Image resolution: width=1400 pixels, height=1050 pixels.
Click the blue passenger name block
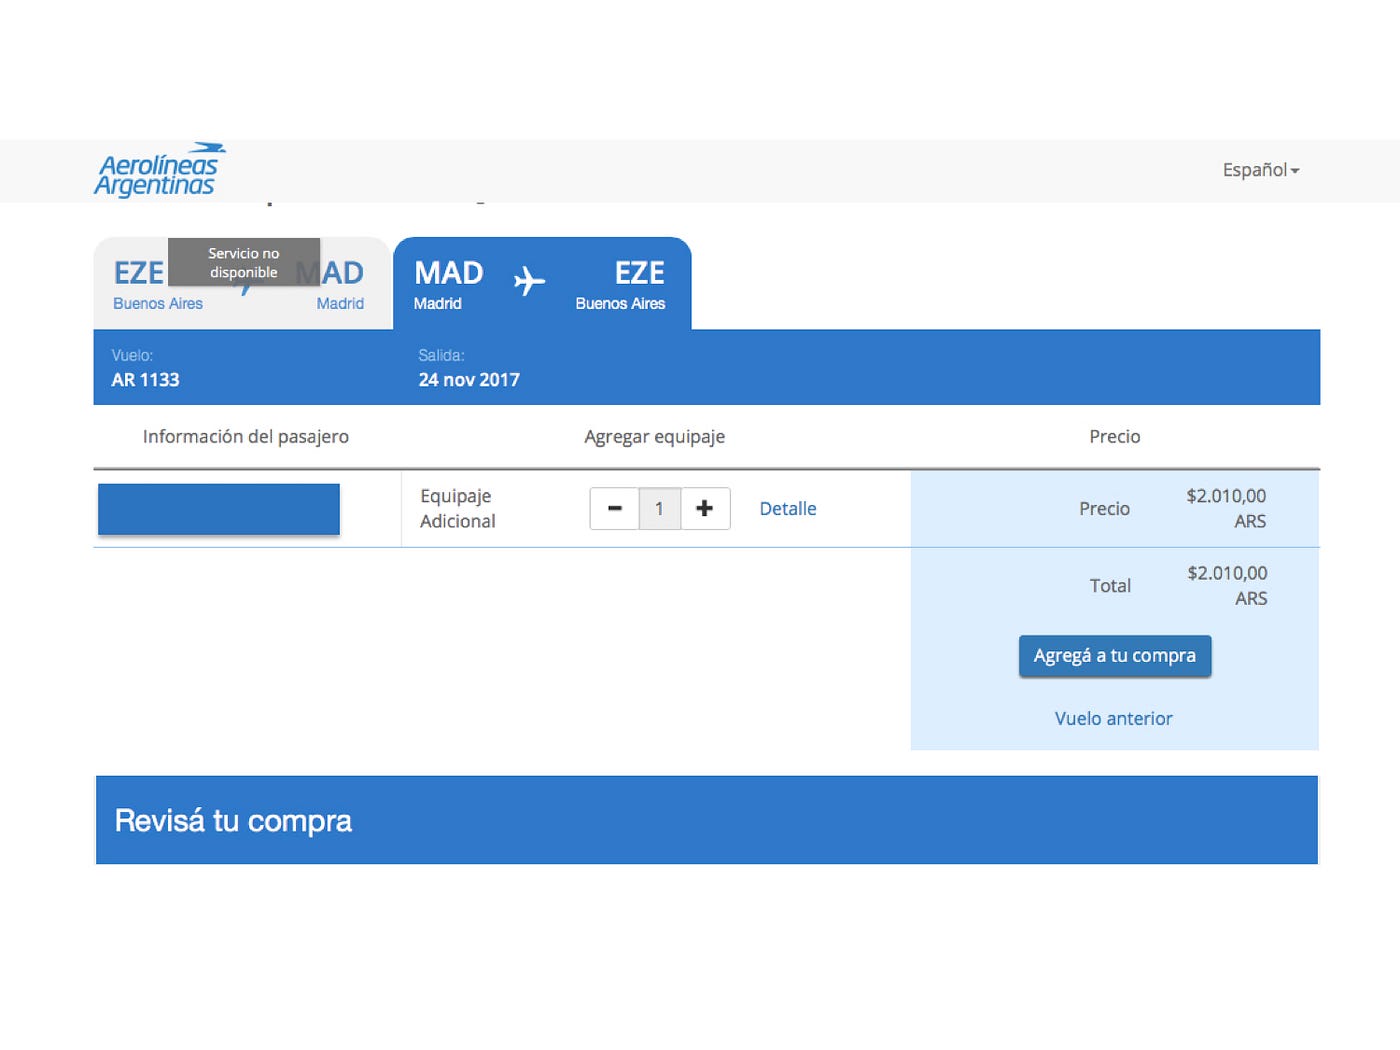coord(219,509)
